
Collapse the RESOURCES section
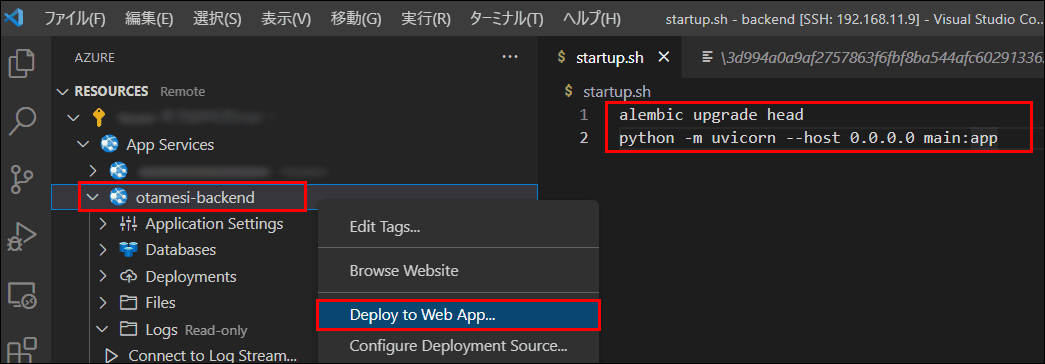[x=63, y=91]
